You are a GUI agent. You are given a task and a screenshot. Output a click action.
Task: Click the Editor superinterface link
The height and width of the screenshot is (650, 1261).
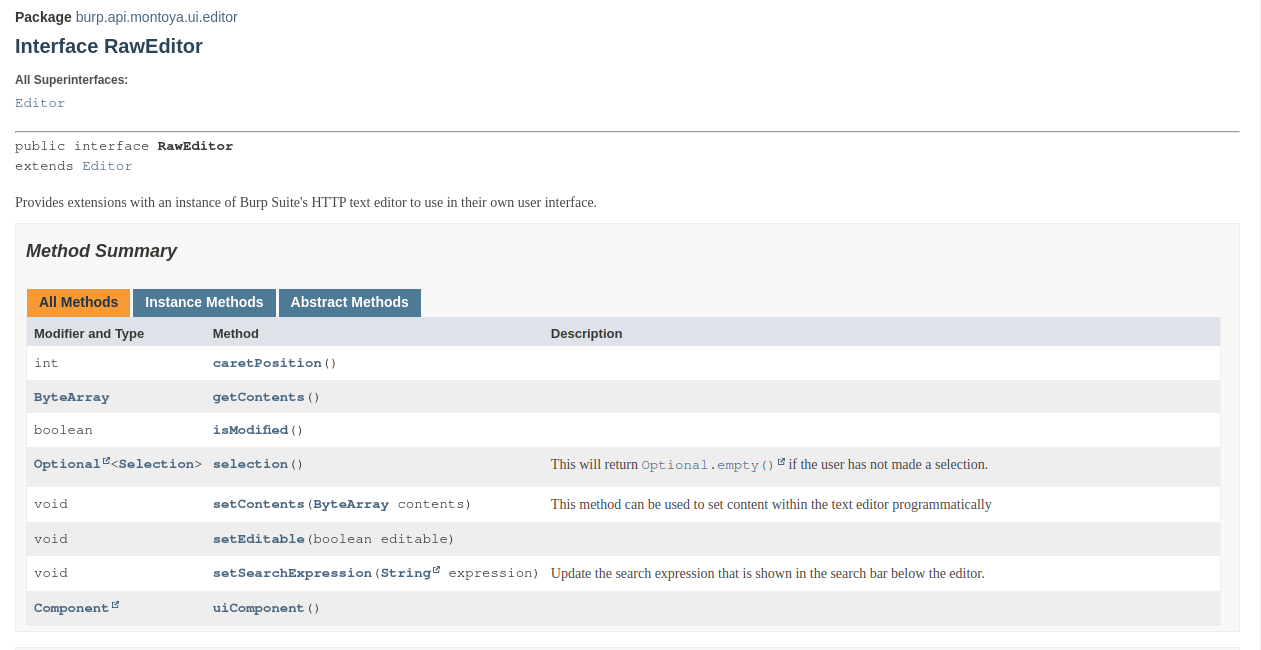[x=40, y=103]
